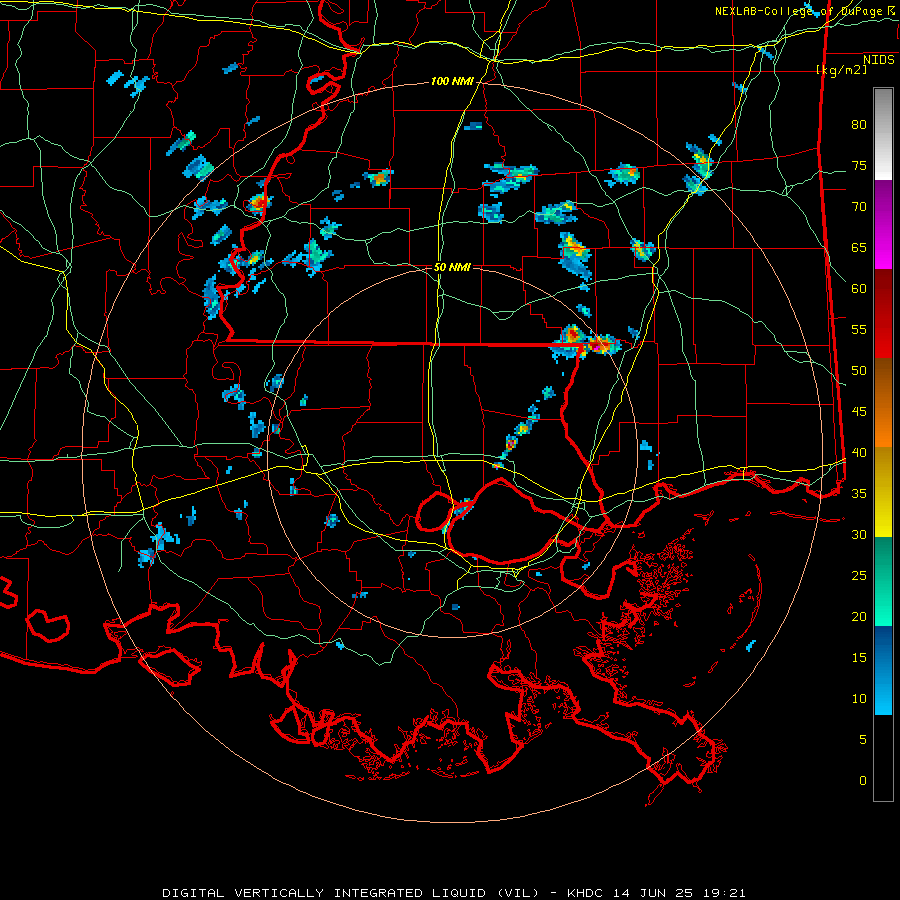Select the 40 value on the VIL scale
This screenshot has width=900, height=900.
(x=859, y=452)
